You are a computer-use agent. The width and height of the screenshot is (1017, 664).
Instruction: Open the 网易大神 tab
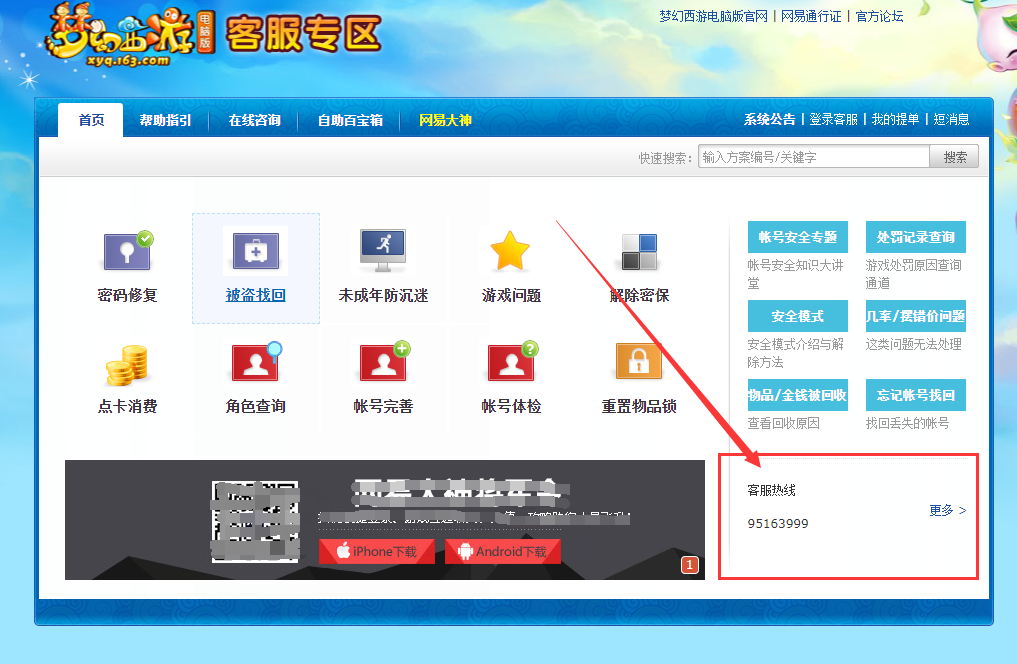(445, 120)
